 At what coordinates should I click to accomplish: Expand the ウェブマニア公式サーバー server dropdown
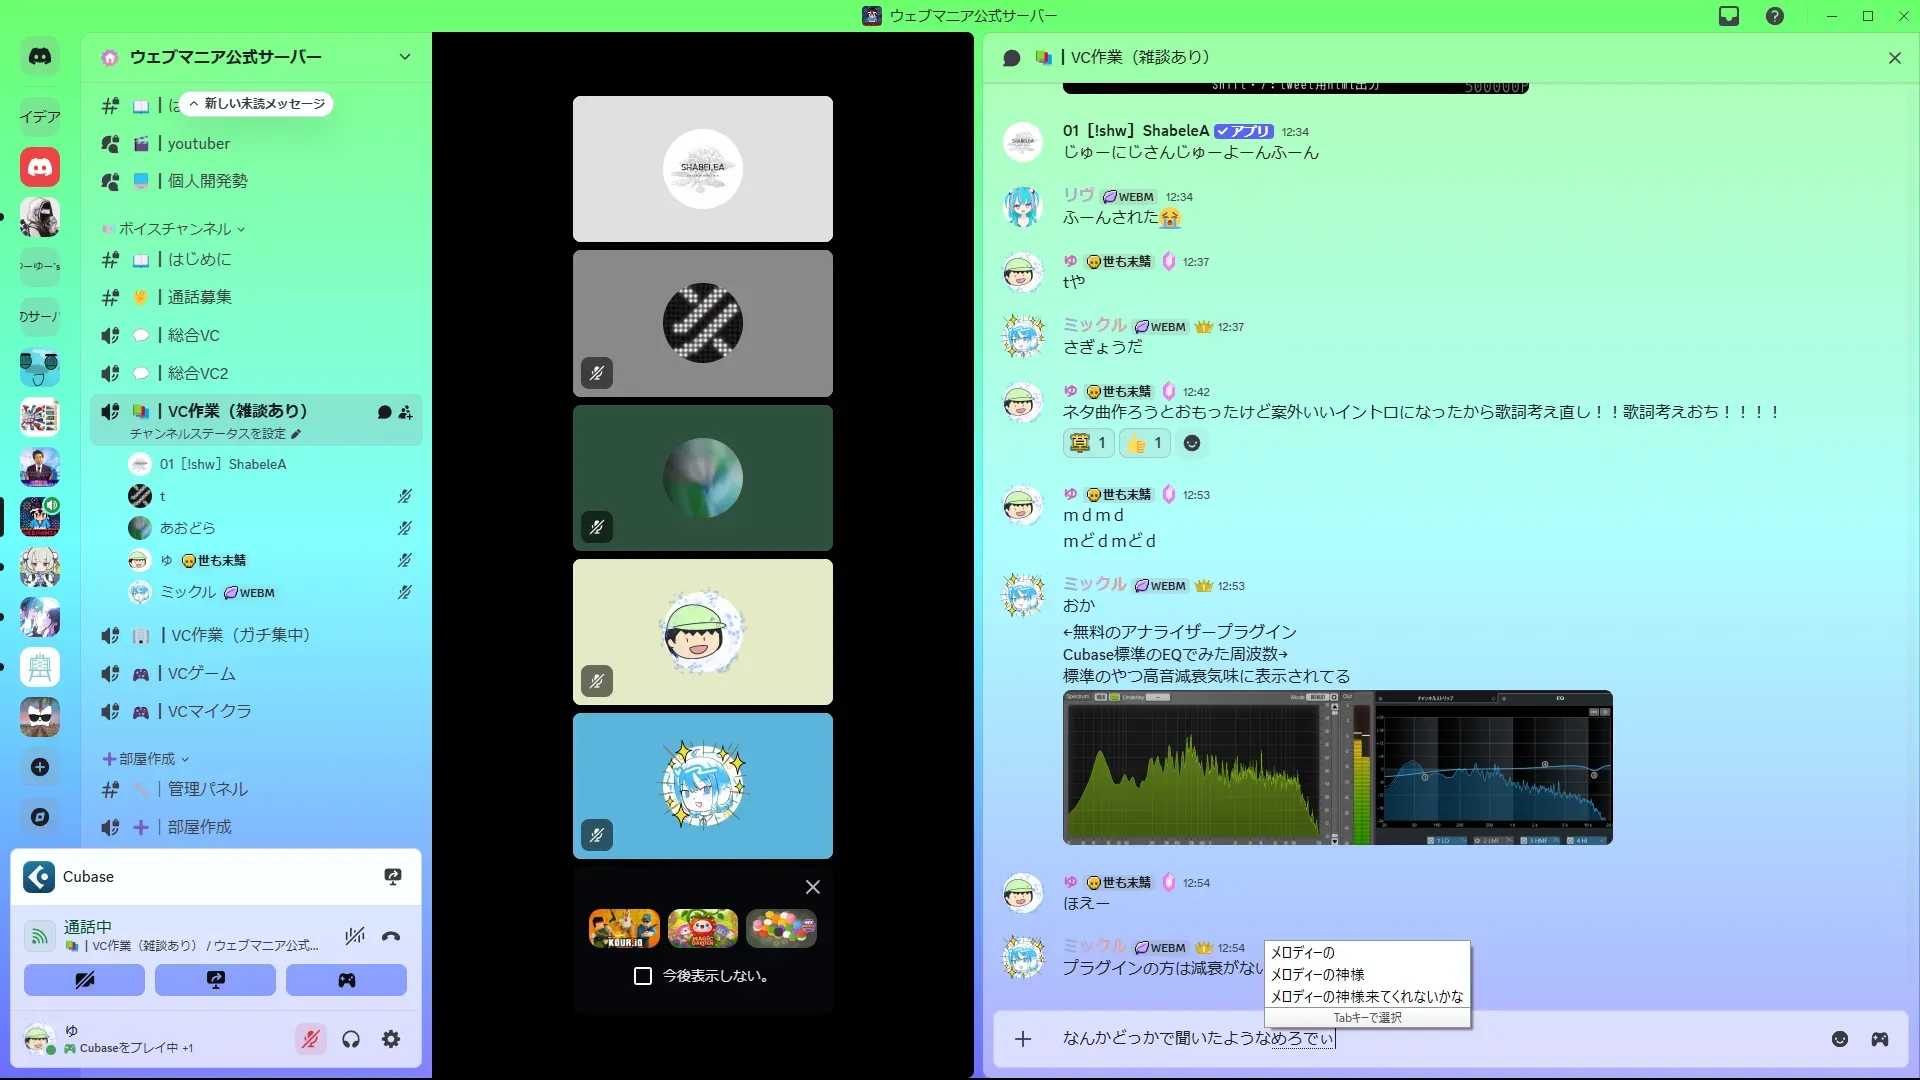click(x=405, y=57)
